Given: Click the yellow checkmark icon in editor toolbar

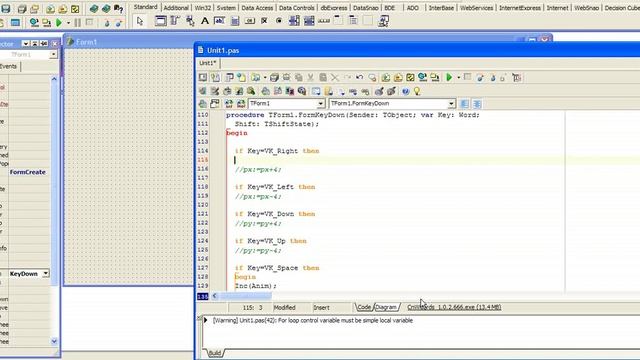Looking at the screenshot, I should click(410, 78).
